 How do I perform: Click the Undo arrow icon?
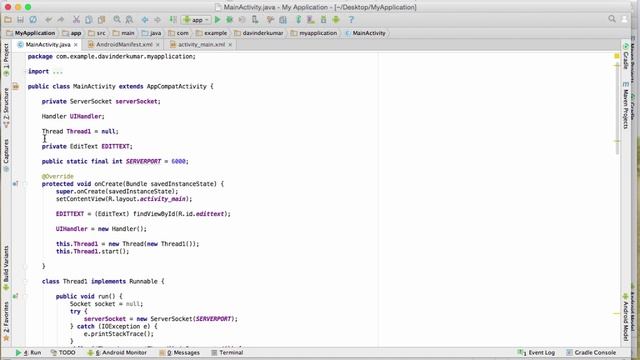49,20
